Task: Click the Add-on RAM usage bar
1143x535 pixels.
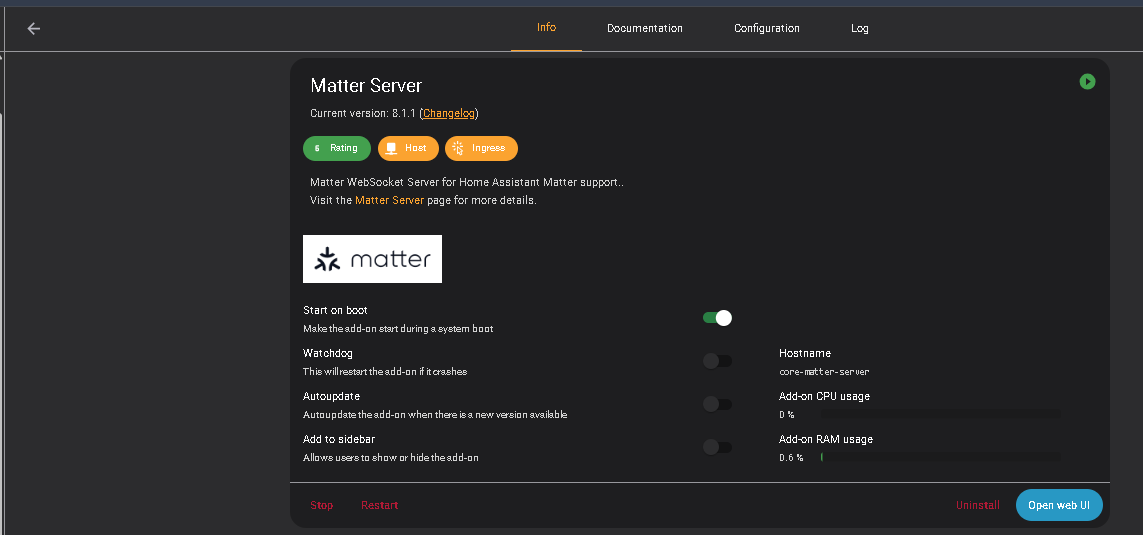Action: [x=940, y=457]
